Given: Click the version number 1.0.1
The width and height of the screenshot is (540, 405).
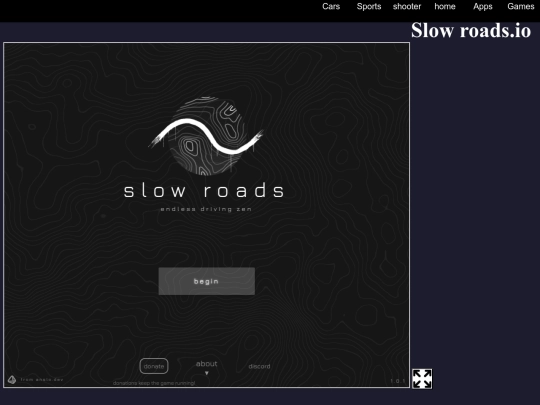Looking at the screenshot, I should pos(397,381).
